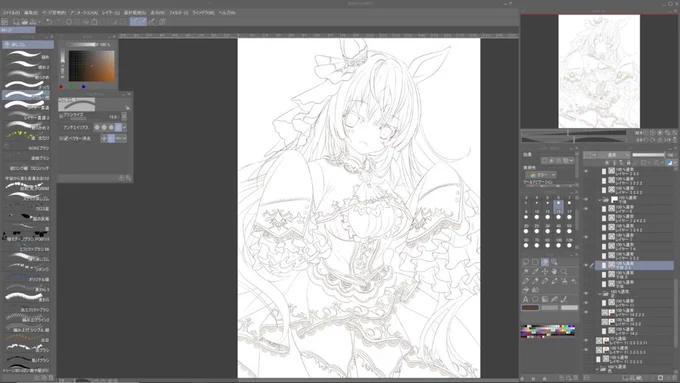
Task: Click the New document icon in command bar
Action: click(x=16, y=22)
